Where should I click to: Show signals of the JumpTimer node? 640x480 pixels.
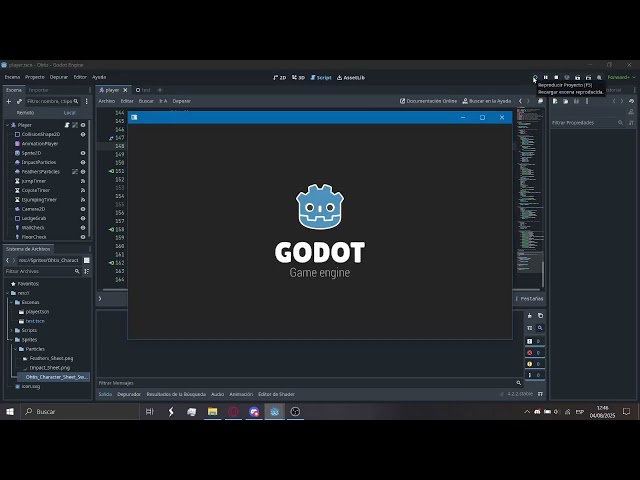click(83, 181)
